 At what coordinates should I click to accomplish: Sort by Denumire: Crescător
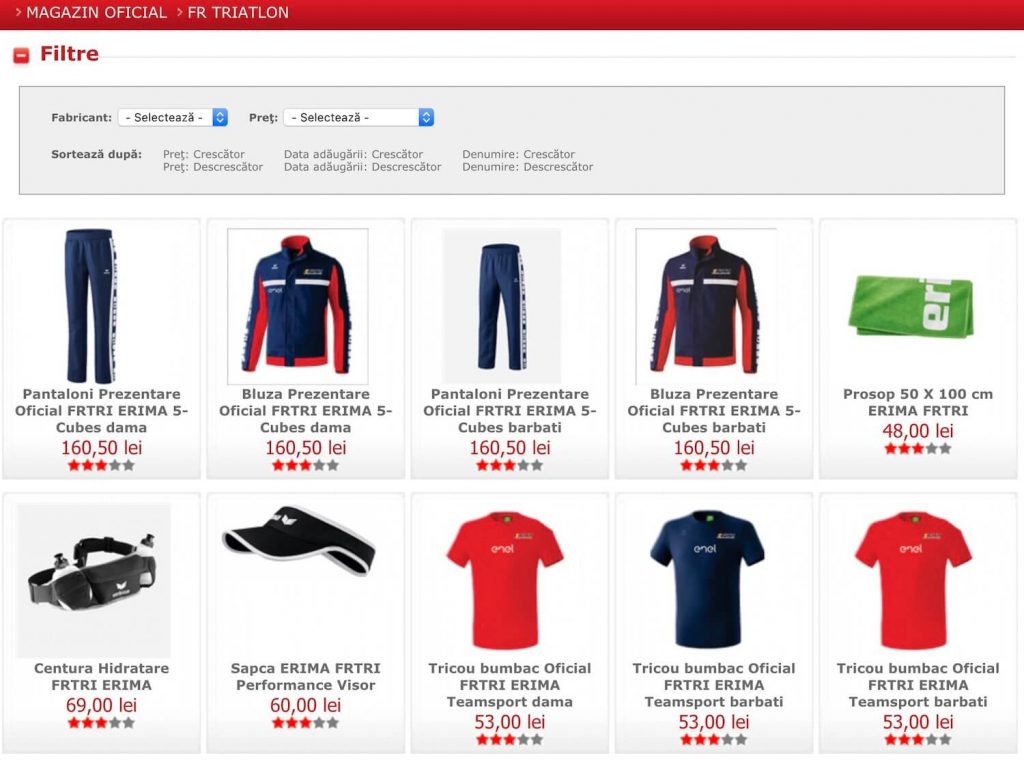[518, 154]
